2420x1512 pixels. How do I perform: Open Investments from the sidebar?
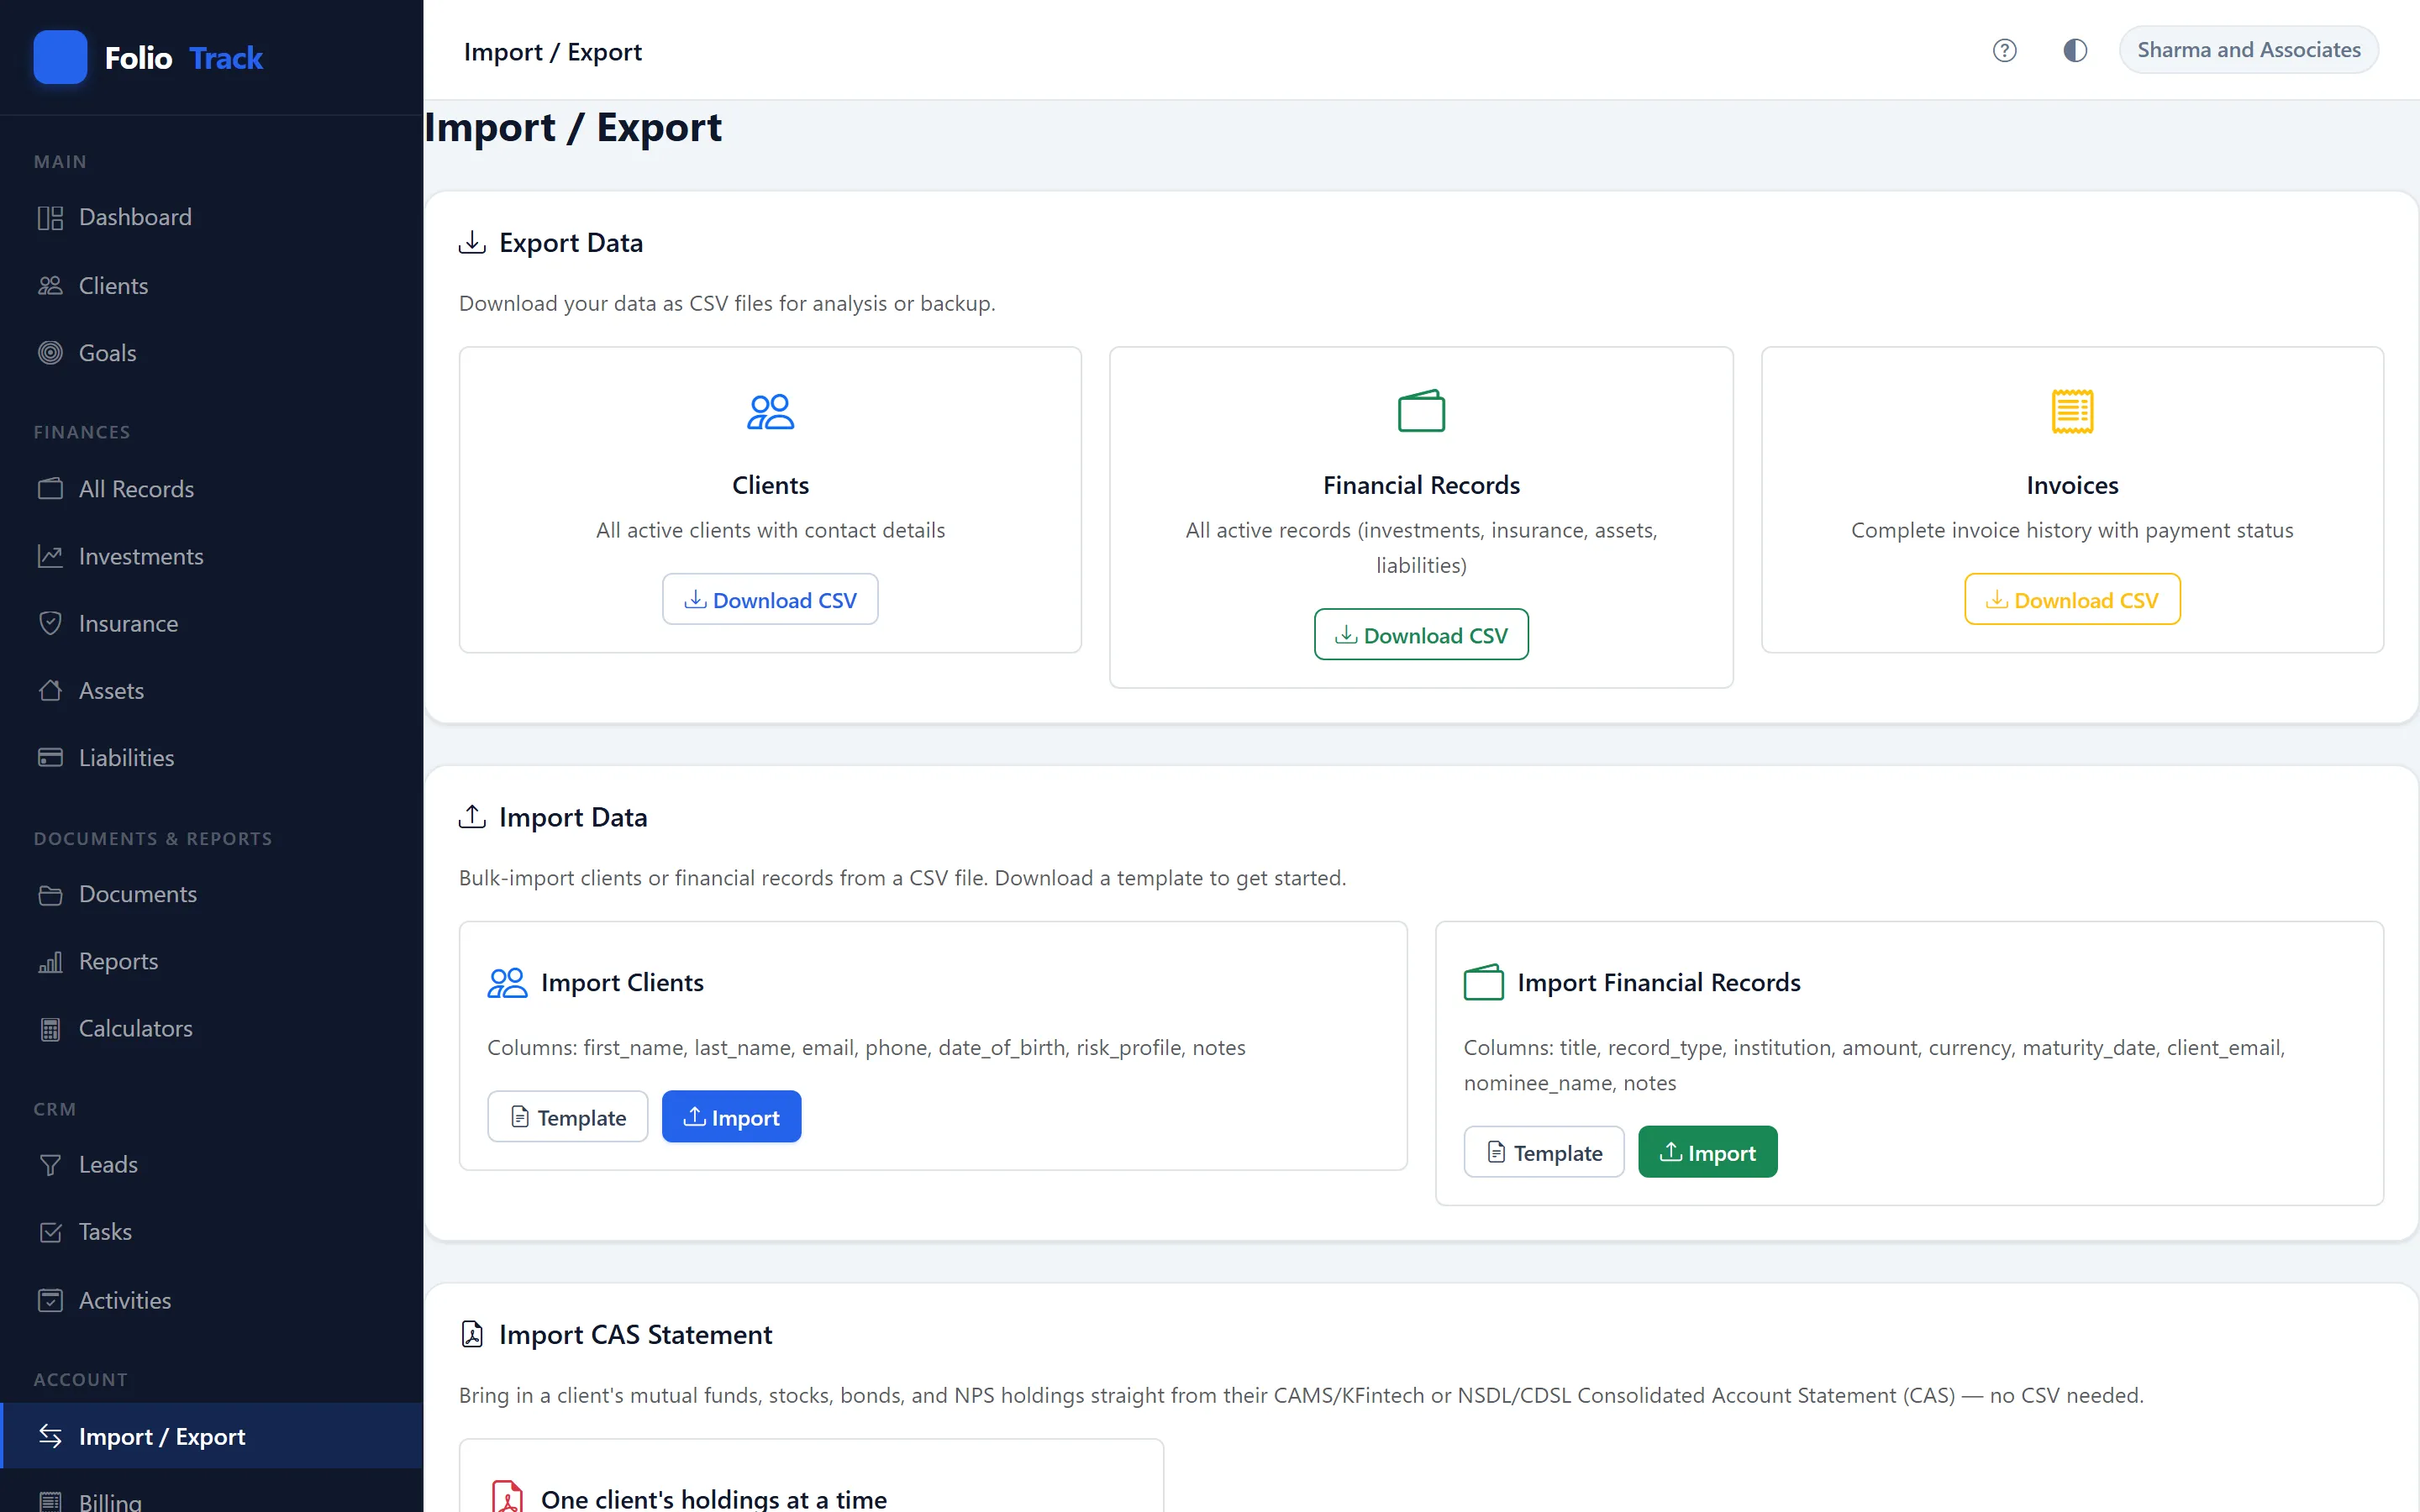(x=211, y=556)
